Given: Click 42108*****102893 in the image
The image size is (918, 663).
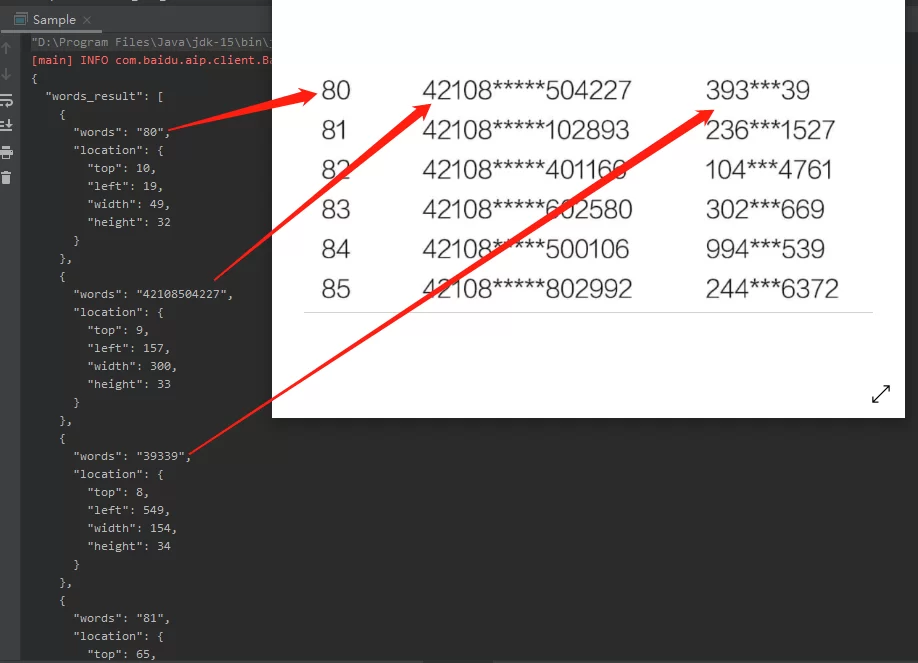Looking at the screenshot, I should point(526,130).
